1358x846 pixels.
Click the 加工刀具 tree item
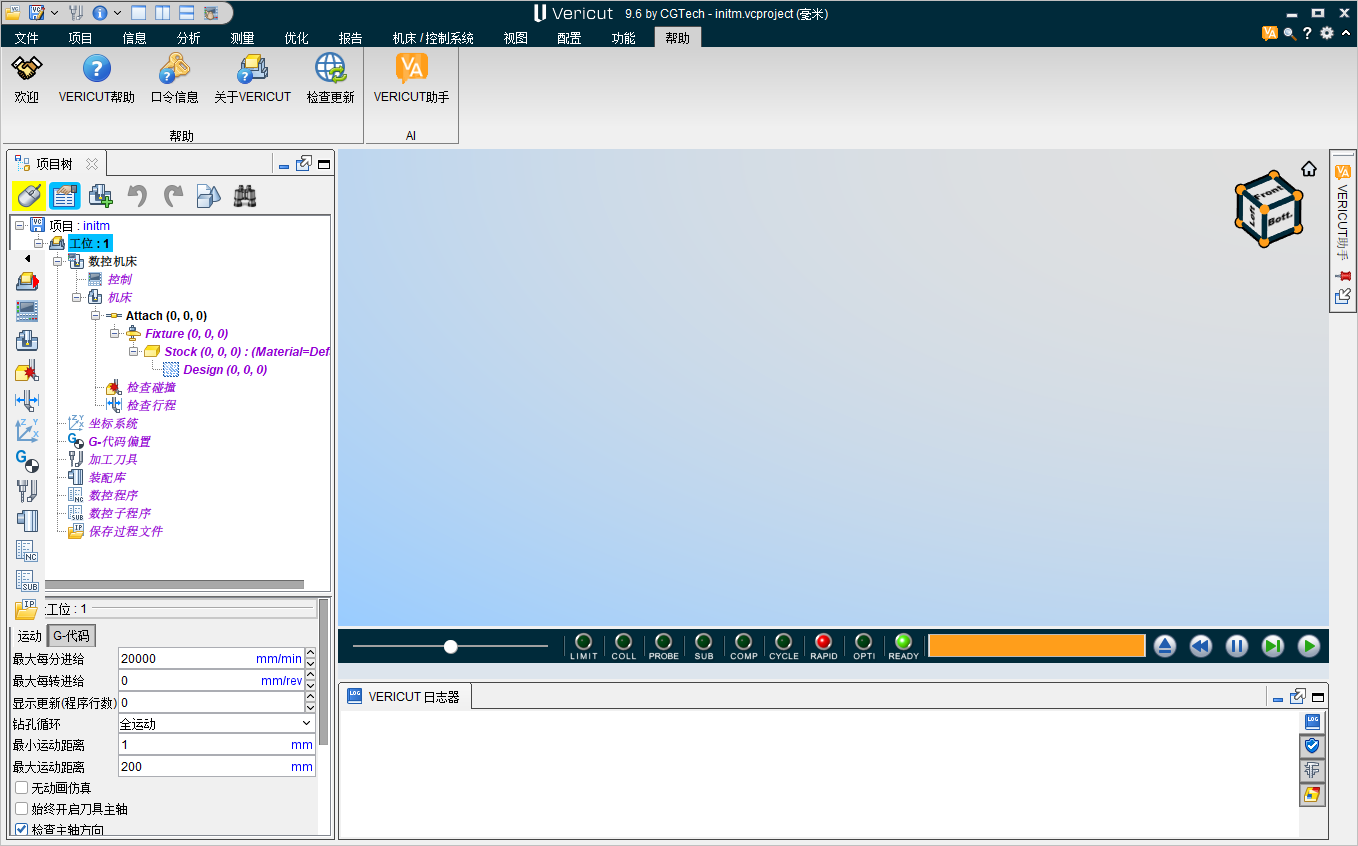113,460
